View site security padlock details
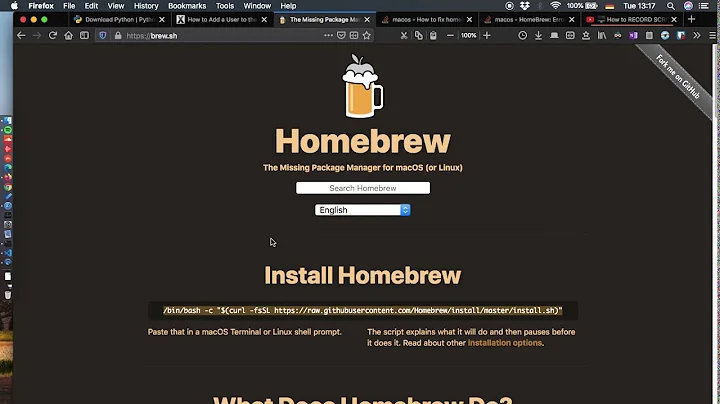720x404 pixels. tap(118, 35)
